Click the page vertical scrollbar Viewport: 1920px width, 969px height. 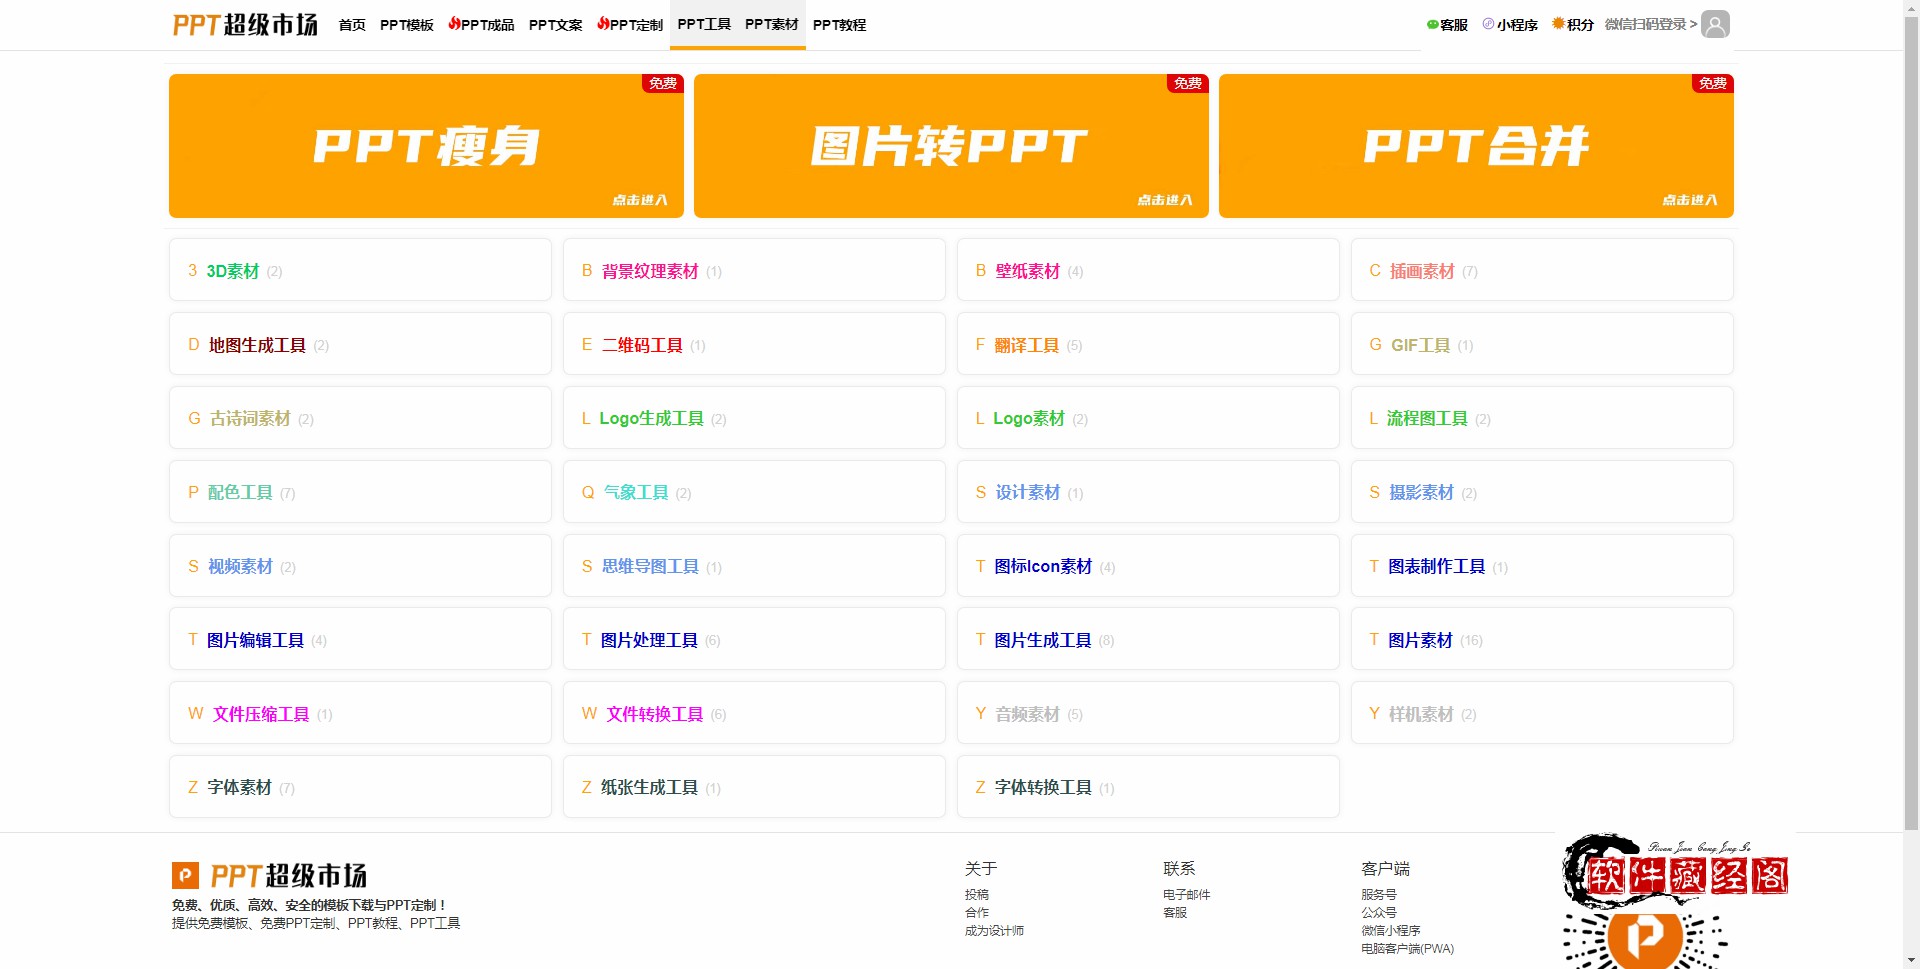coord(1911,400)
